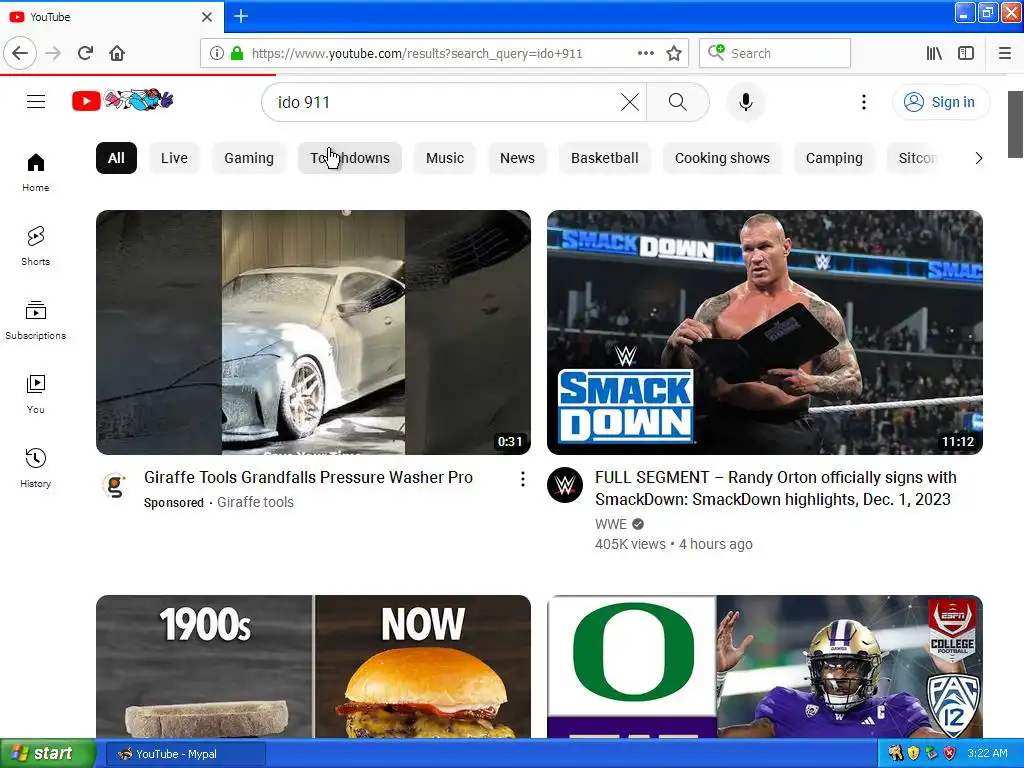1024x768 pixels.
Task: Select the Live filter chip
Action: pyautogui.click(x=174, y=158)
